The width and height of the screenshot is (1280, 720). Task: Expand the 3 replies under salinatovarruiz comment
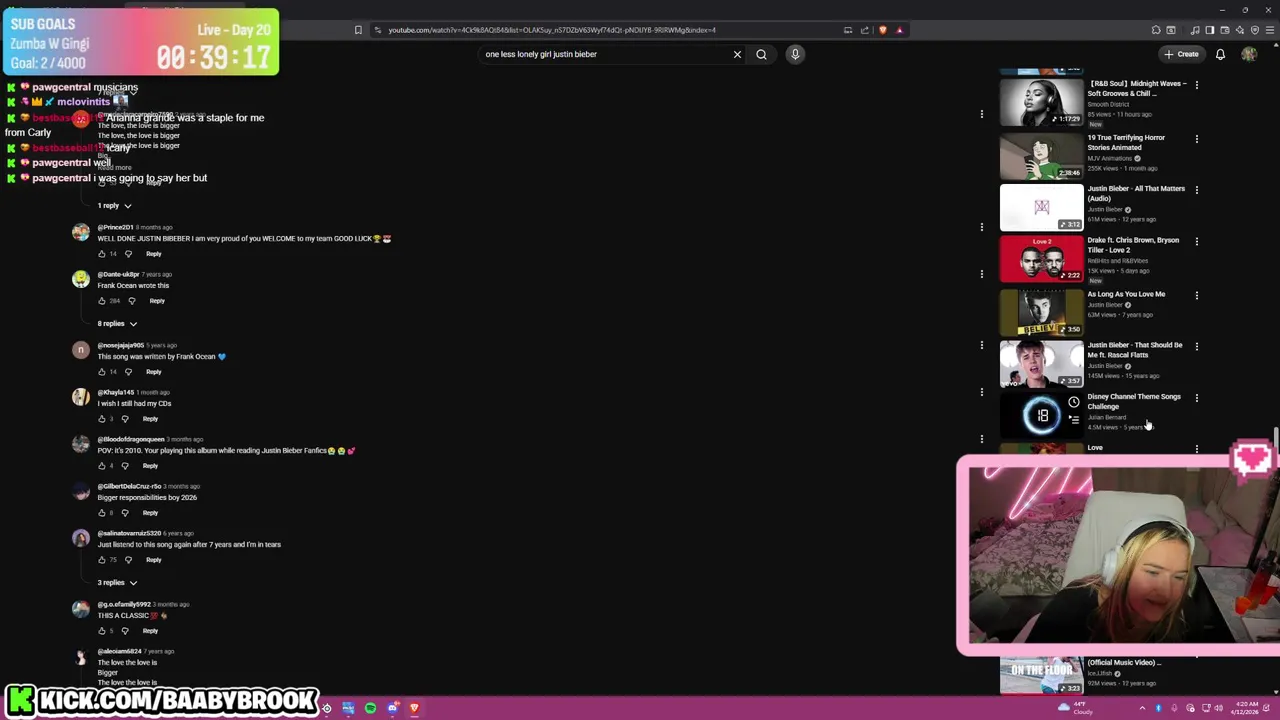(x=117, y=582)
